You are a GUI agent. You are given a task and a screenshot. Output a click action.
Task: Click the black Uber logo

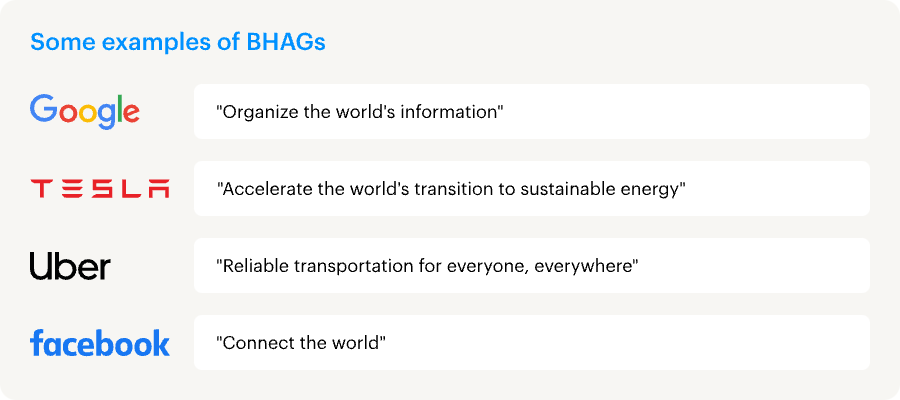point(70,266)
